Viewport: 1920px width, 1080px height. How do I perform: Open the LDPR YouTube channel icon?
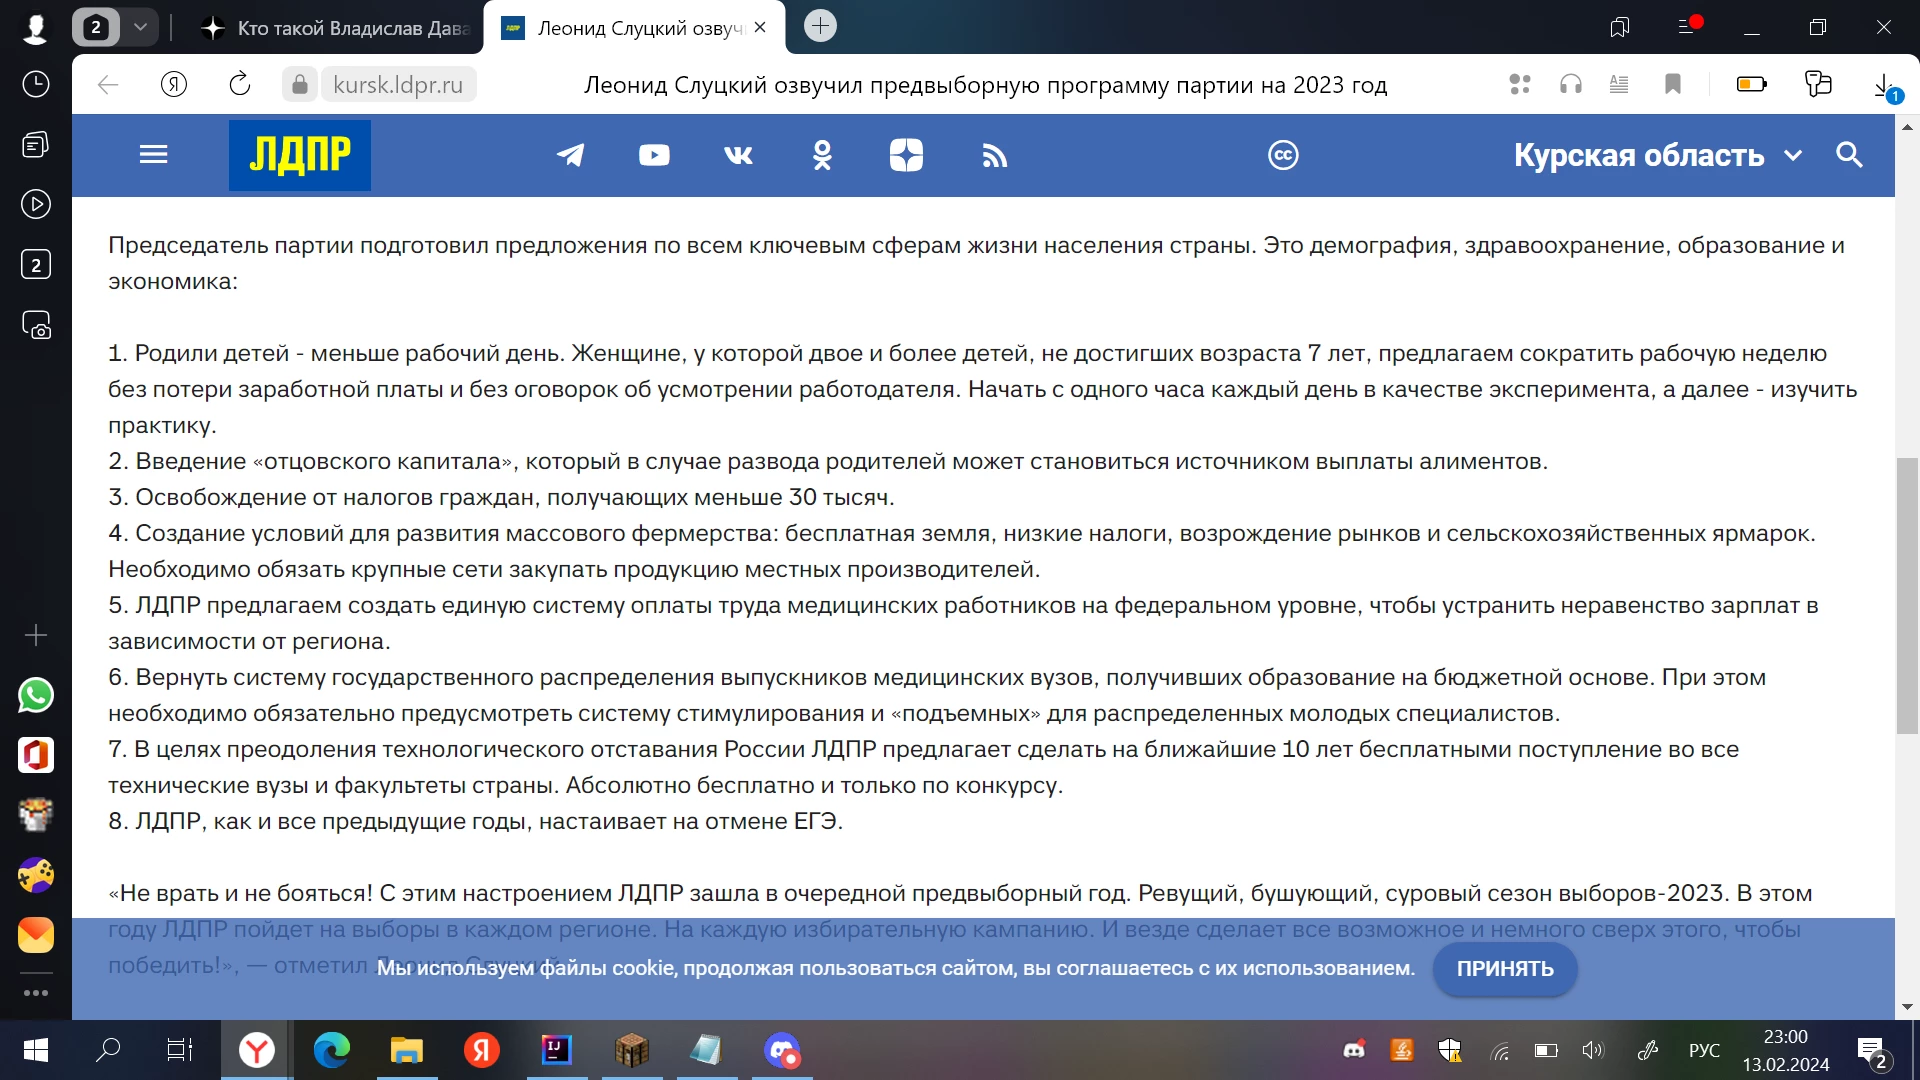click(x=654, y=155)
